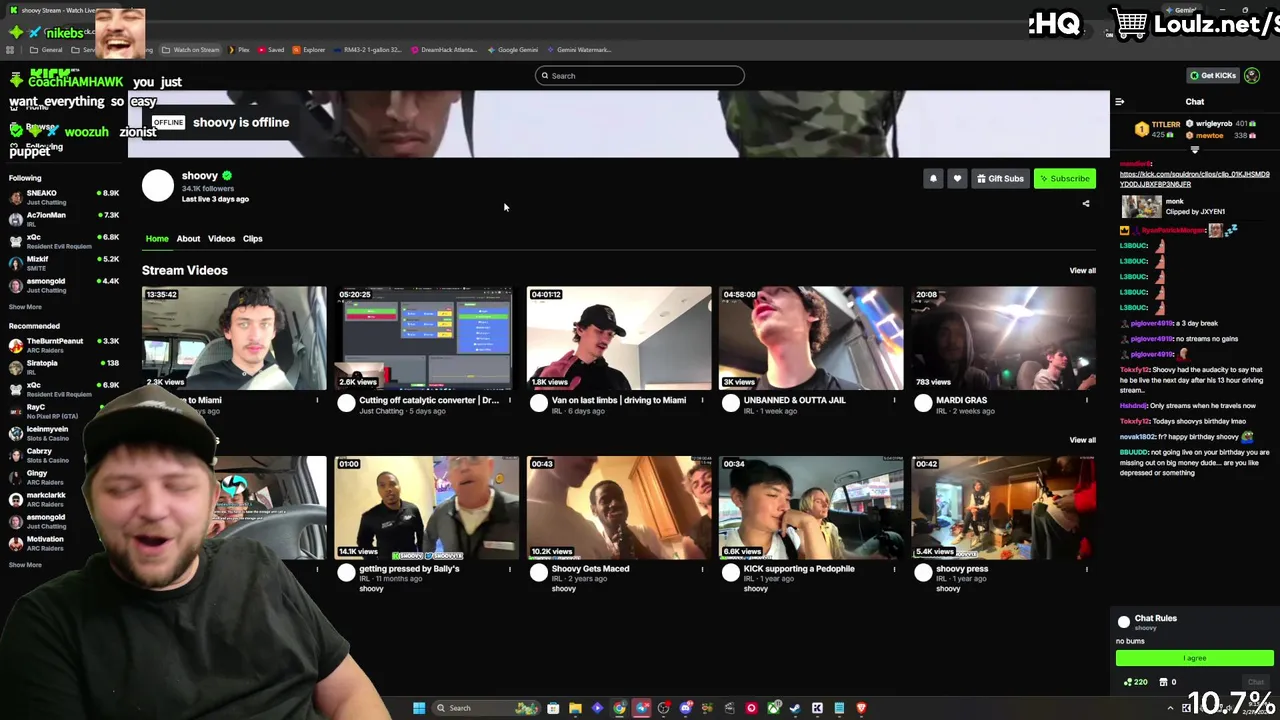Viewport: 1280px width, 720px height.
Task: Open Motivation recommended channel
Action: click(x=63, y=543)
